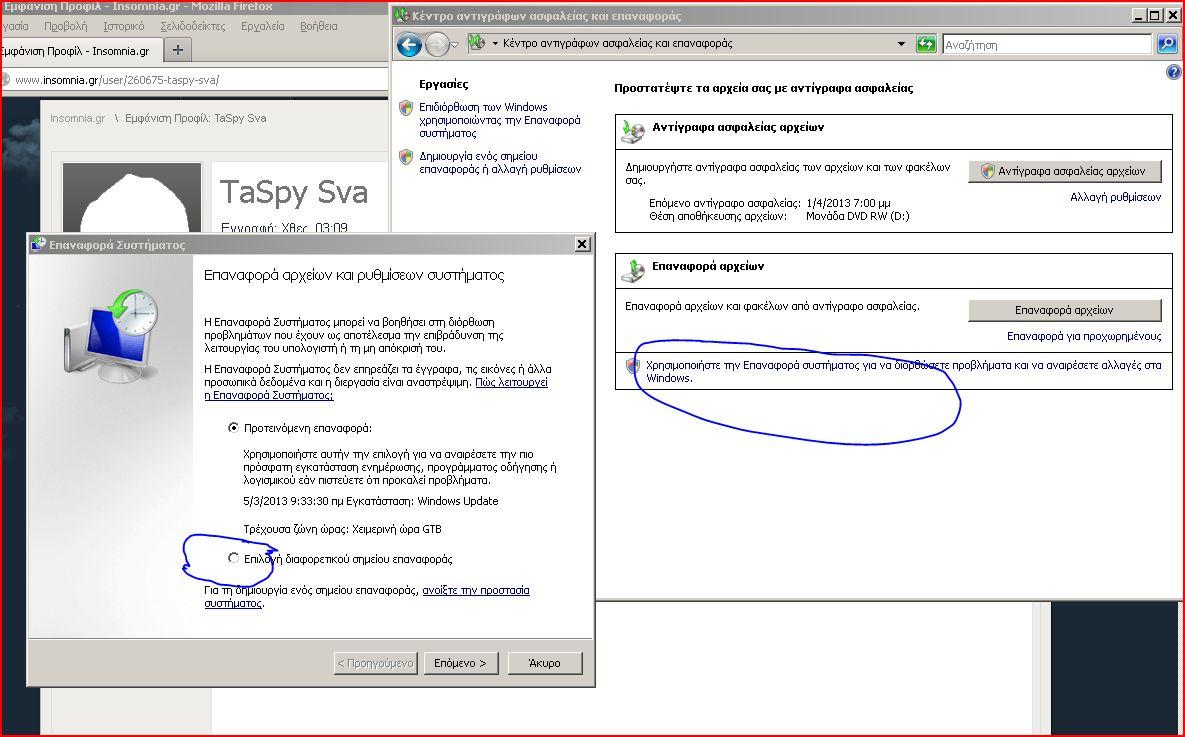Click Επαναφορά αρχείων section icon
This screenshot has width=1185, height=737.
click(x=632, y=270)
